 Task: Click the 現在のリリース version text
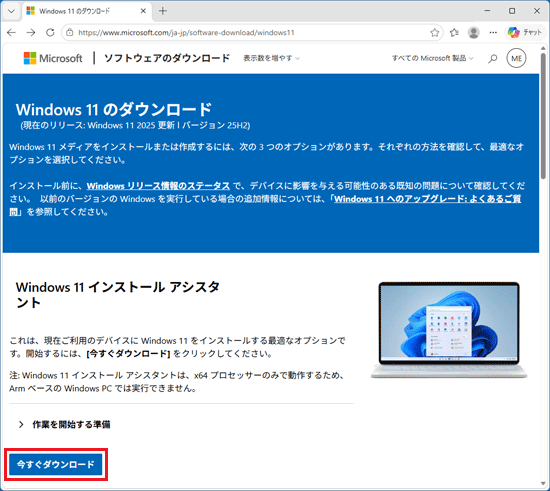point(135,126)
